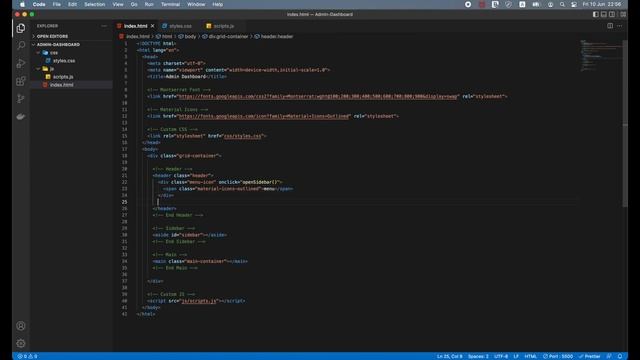The width and height of the screenshot is (640, 360).
Task: Click LF end-of-line selector
Action: [516, 356]
